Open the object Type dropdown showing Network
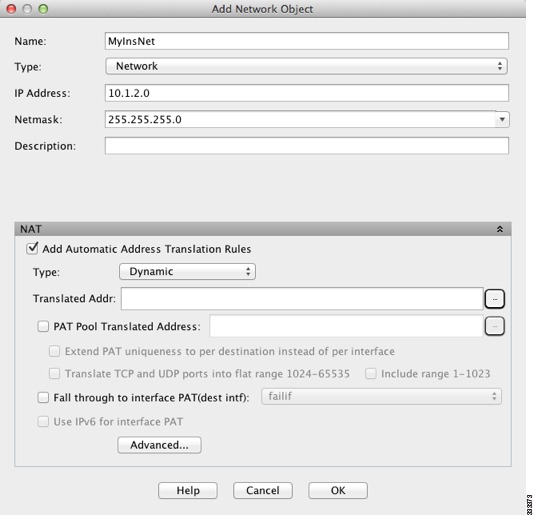The height and width of the screenshot is (515, 534). 307,66
